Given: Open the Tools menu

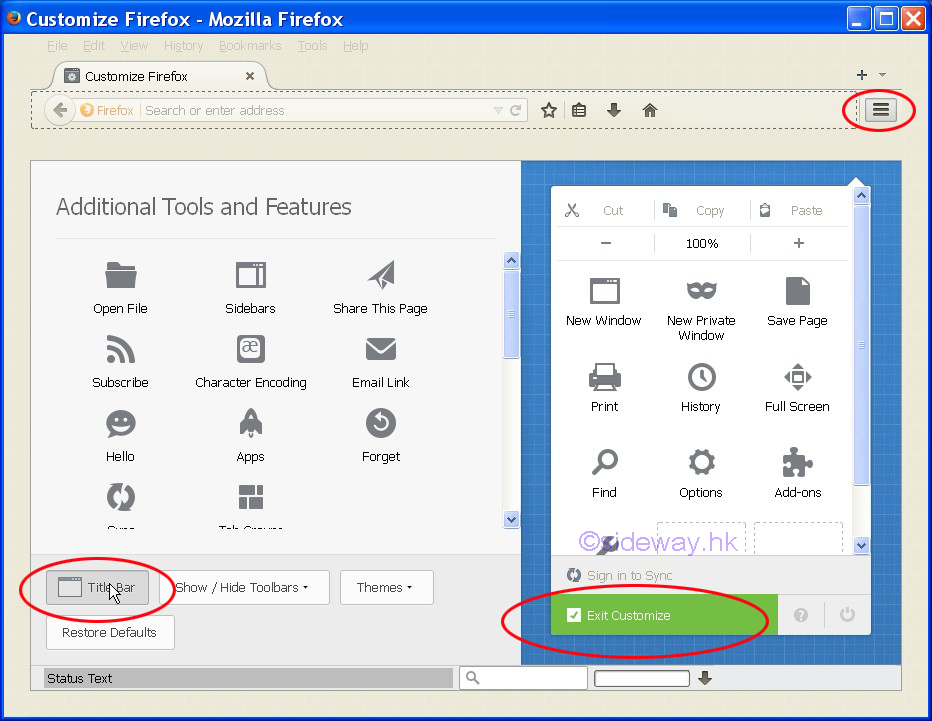Looking at the screenshot, I should pos(313,46).
